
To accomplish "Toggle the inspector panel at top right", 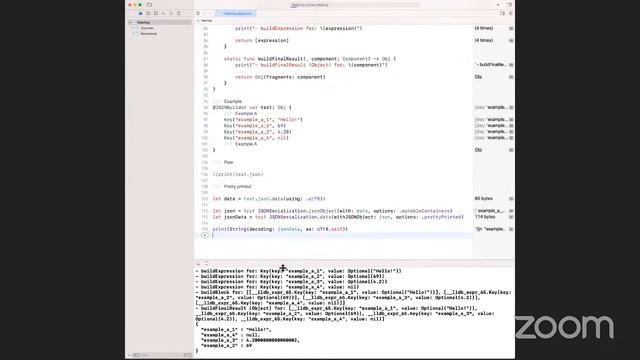I will (509, 5).
